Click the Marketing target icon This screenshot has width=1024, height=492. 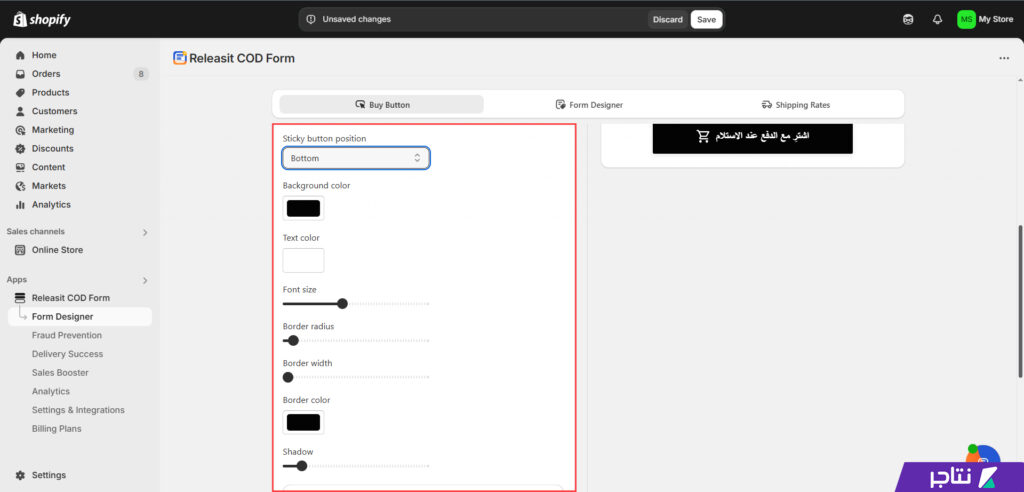[x=20, y=130]
